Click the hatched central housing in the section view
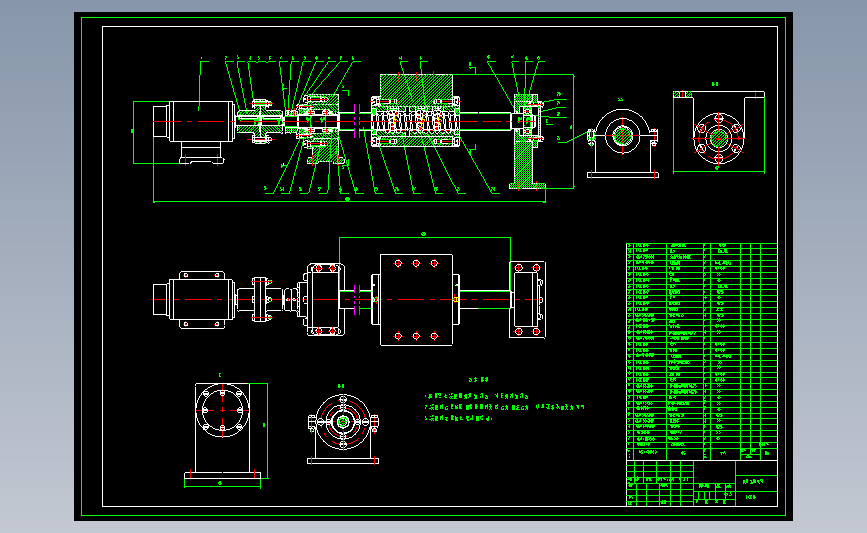Image resolution: width=867 pixels, height=533 pixels. pos(416,111)
